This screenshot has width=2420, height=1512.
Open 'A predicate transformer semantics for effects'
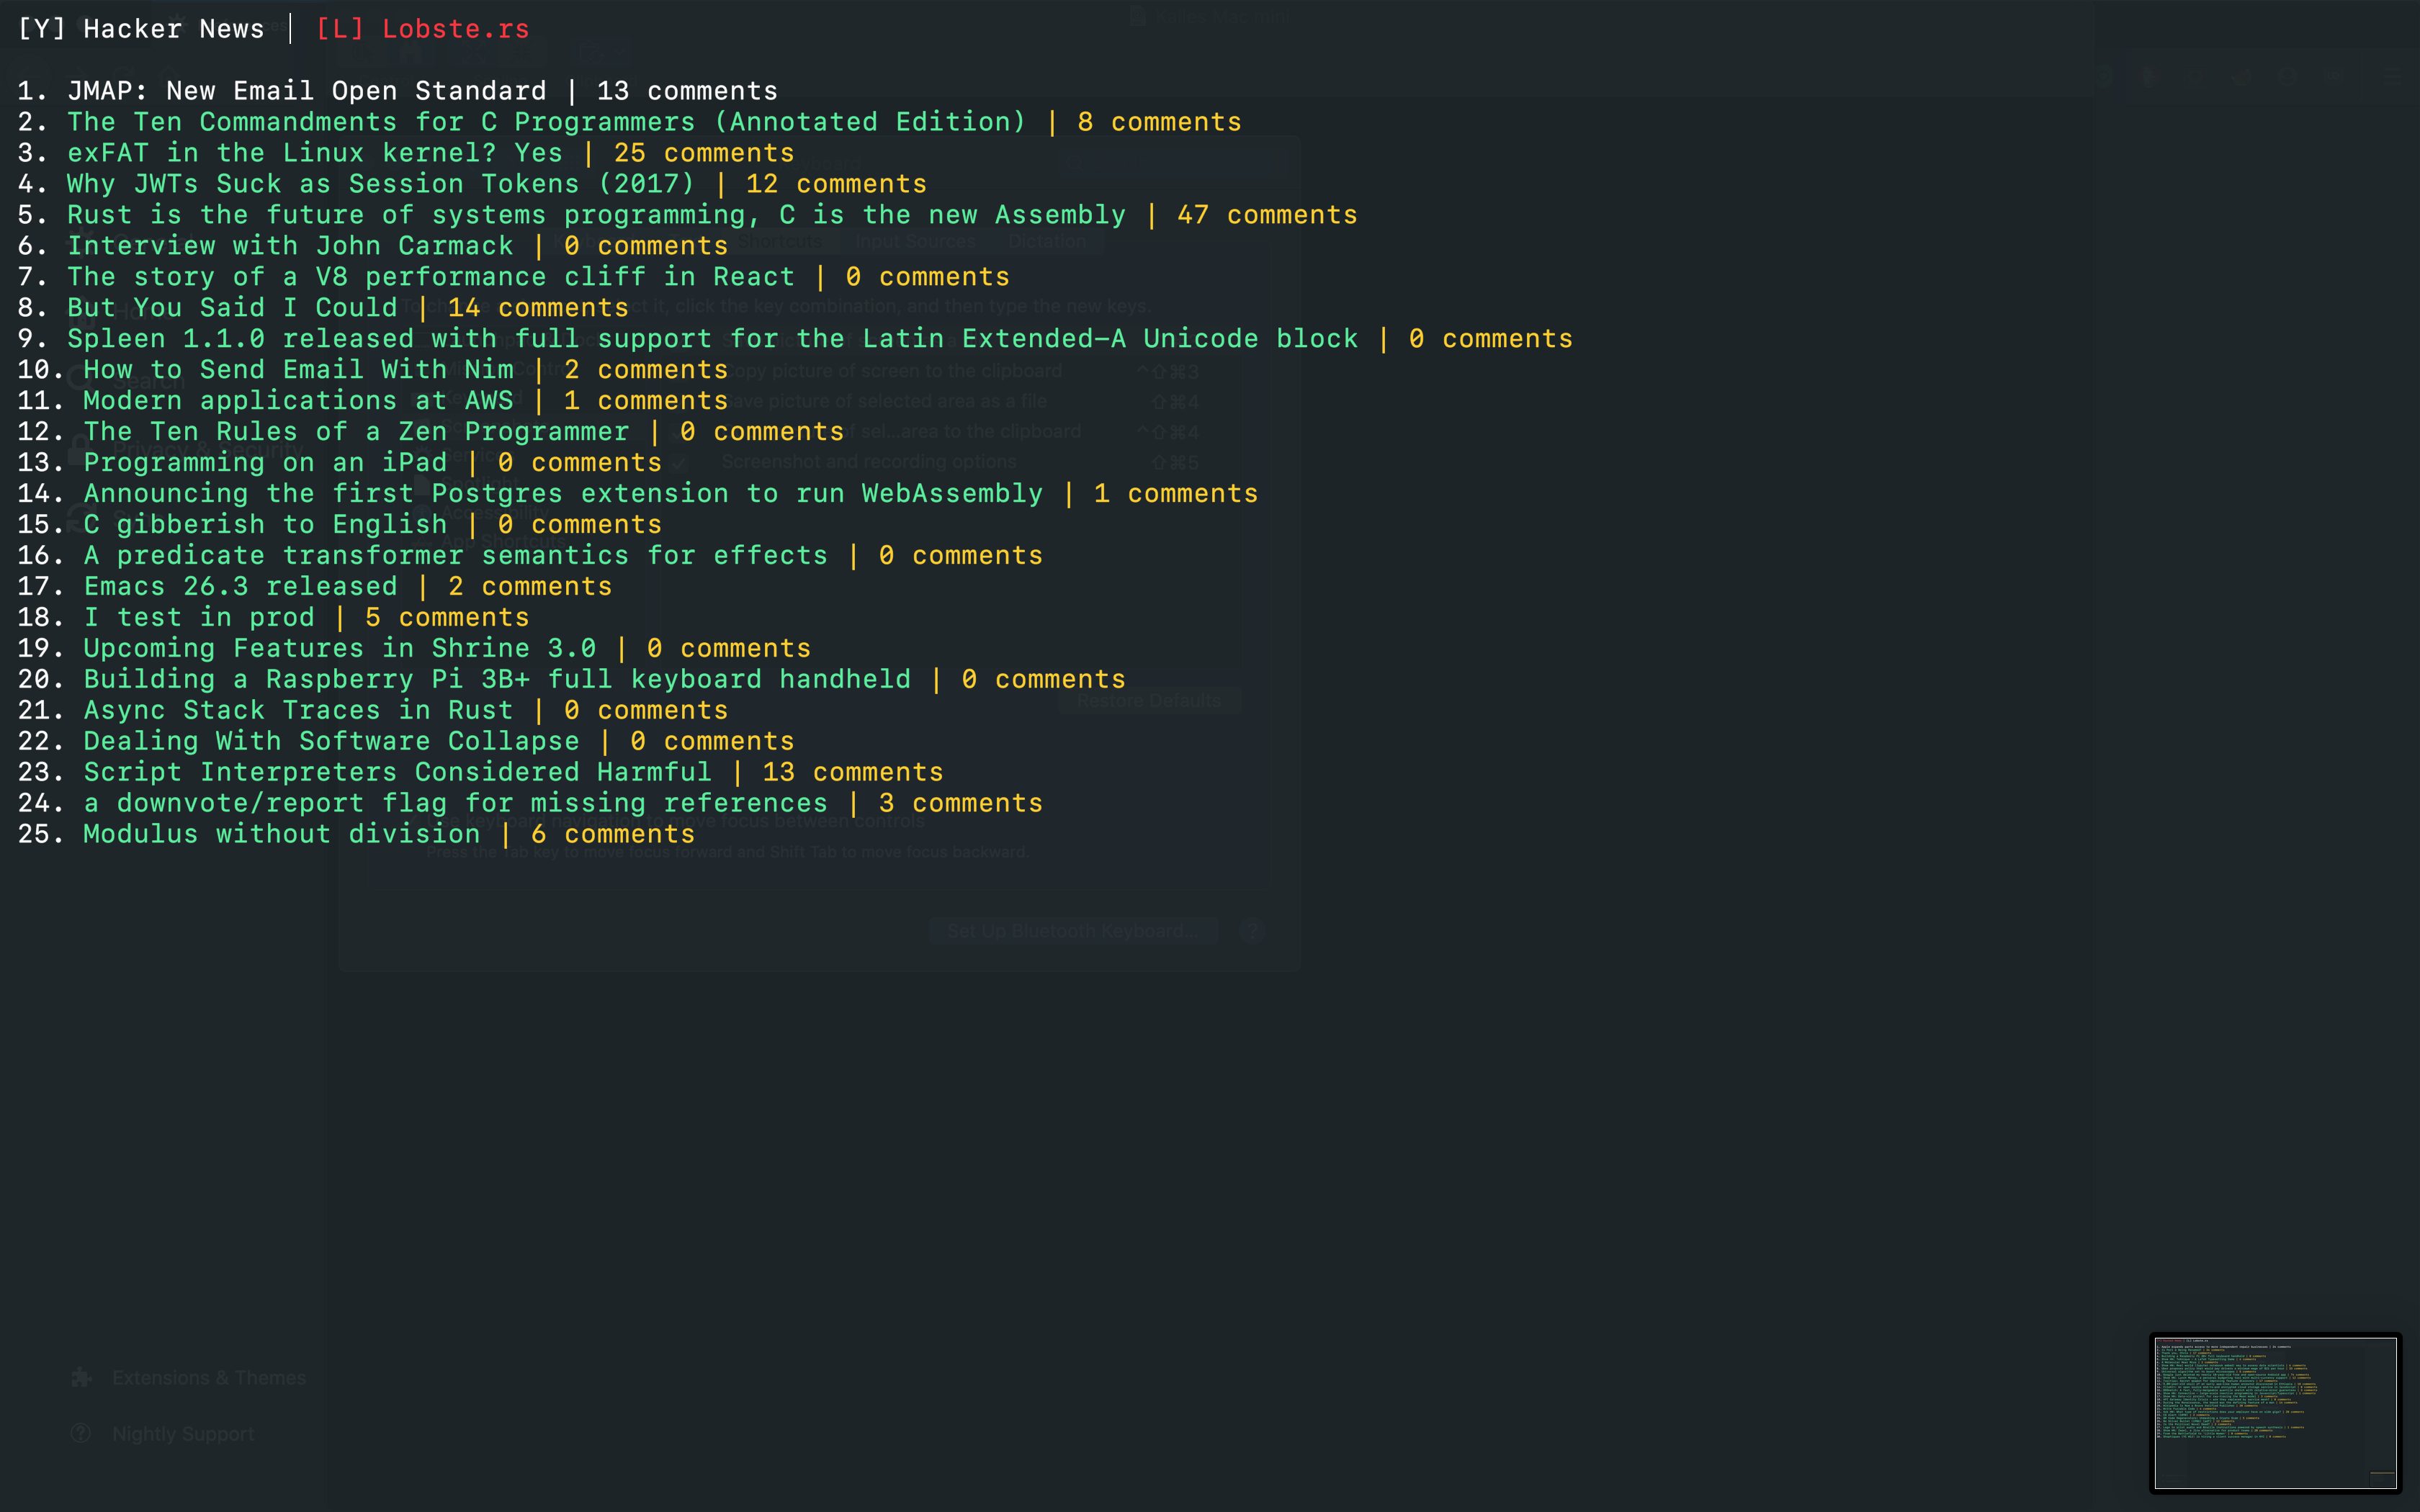coord(456,556)
